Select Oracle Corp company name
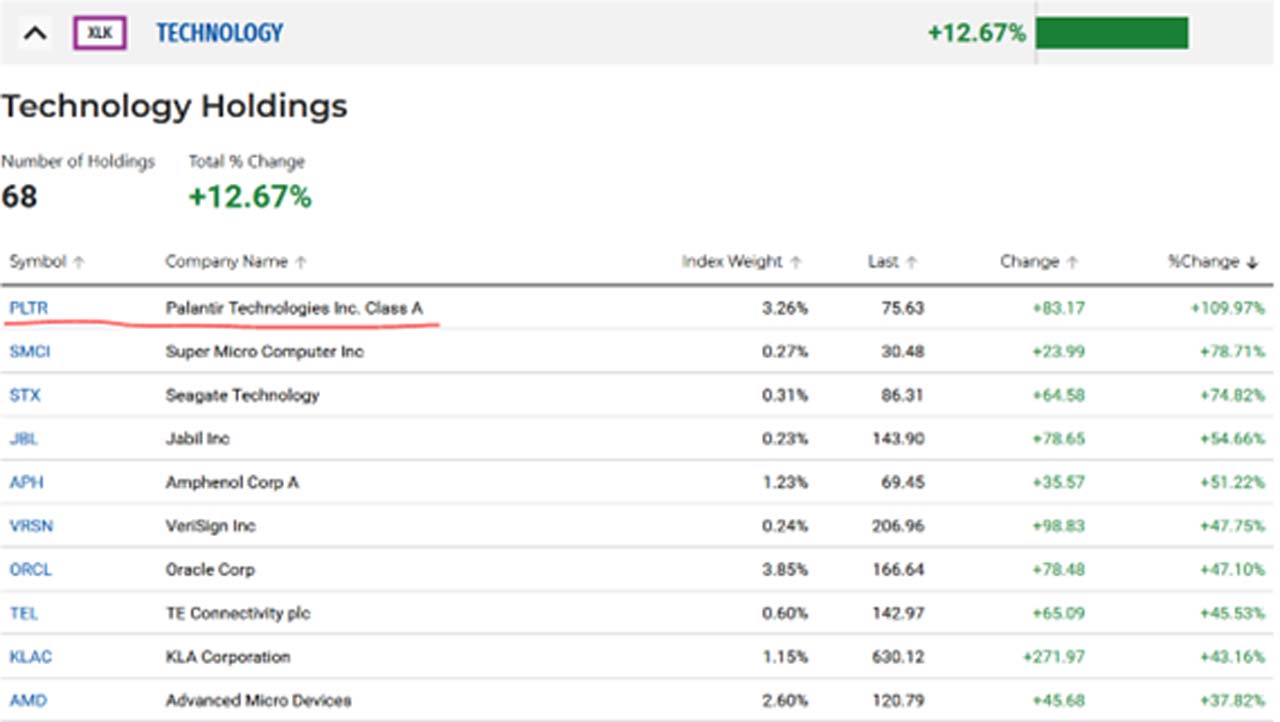Viewport: 1280px width, 722px height. pyautogui.click(x=210, y=570)
